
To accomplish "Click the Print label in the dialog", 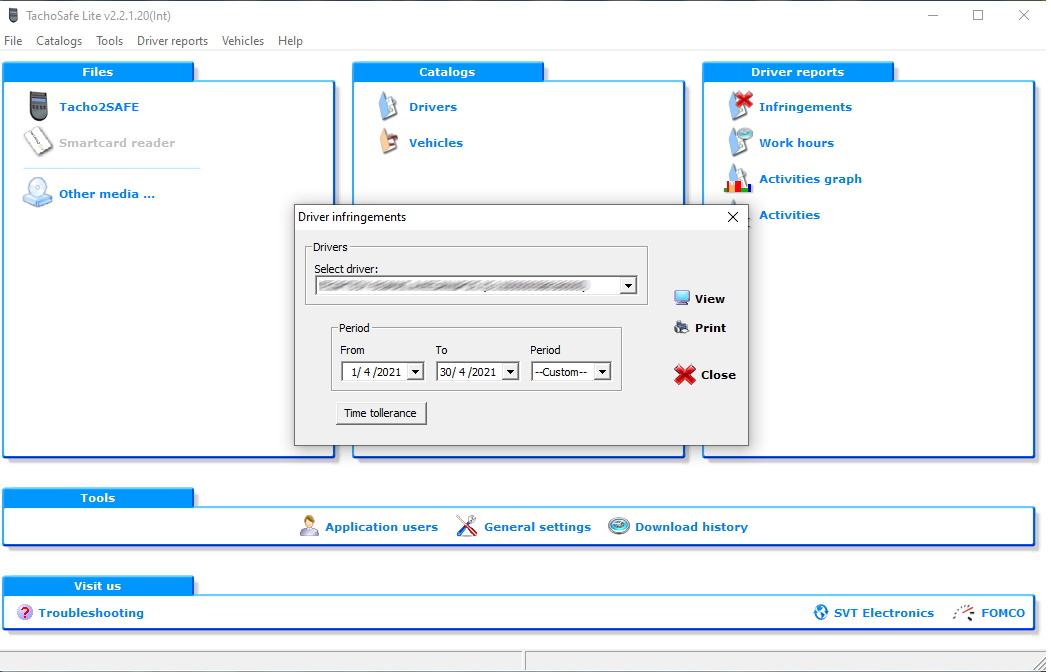I will point(710,328).
